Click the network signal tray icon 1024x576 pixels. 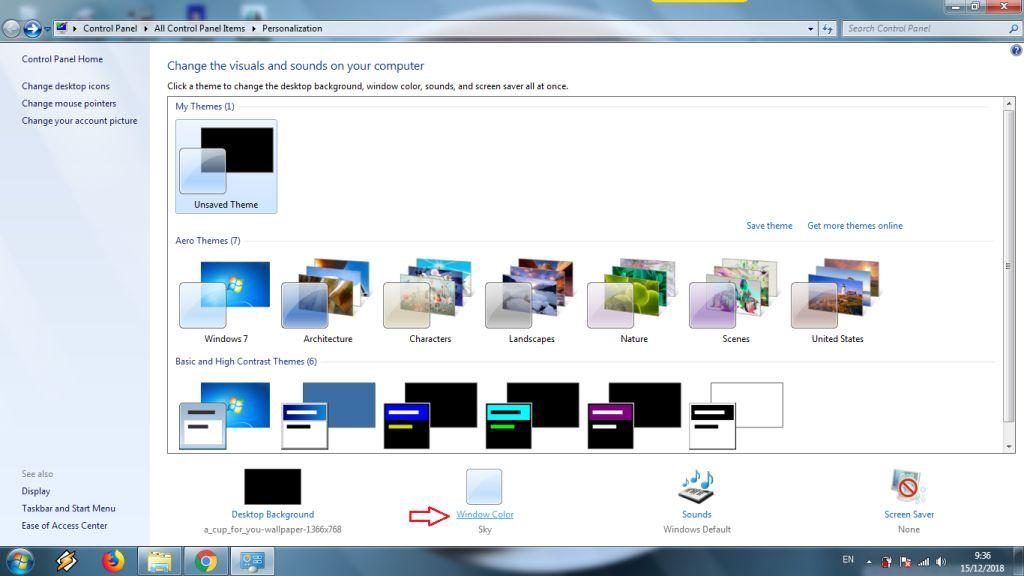pyautogui.click(x=923, y=562)
